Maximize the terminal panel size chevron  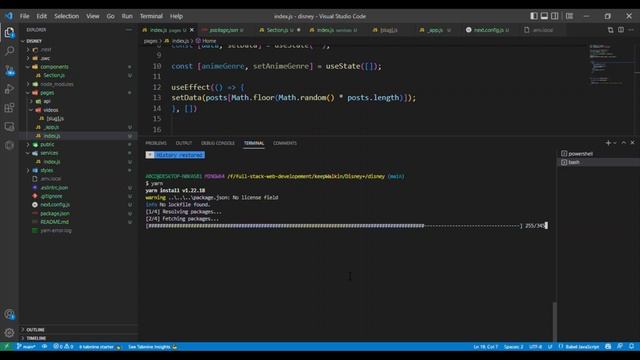pos(624,143)
